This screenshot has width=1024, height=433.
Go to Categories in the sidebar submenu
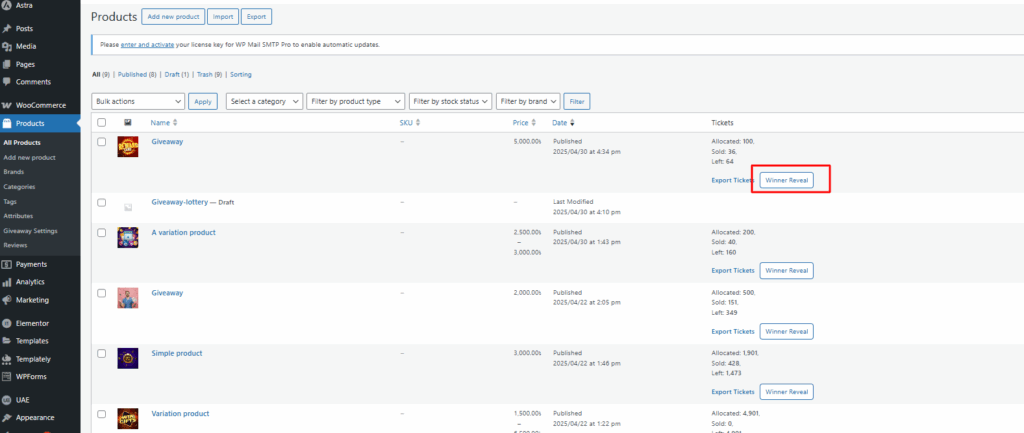click(19, 187)
